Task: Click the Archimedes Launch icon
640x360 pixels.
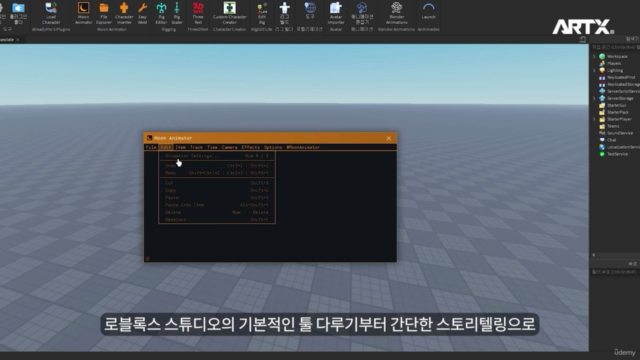Action: 429,11
